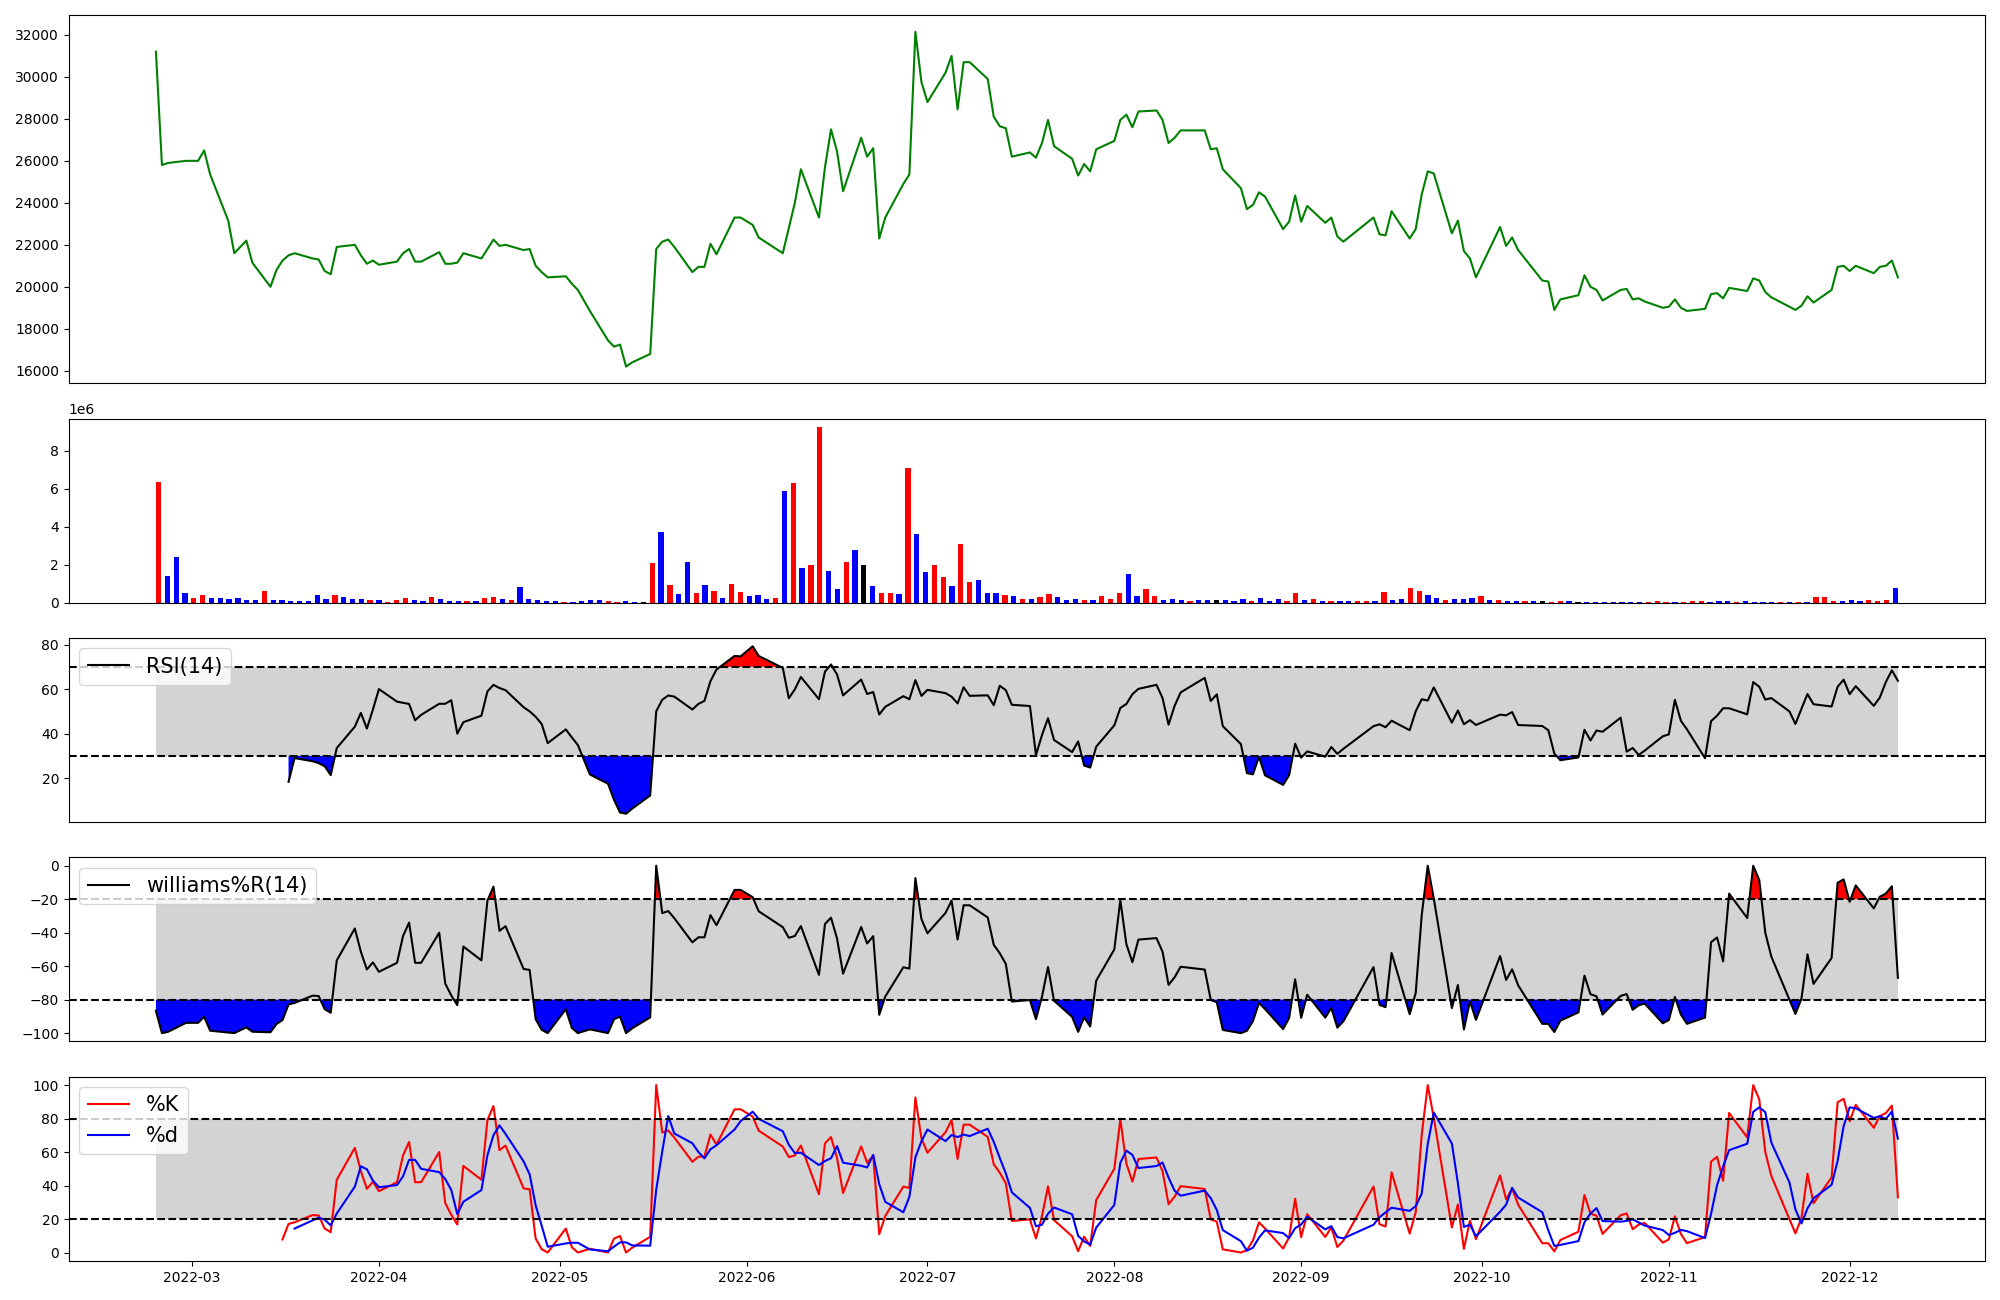Click the 2022-10 x-axis date label

coord(1480,1277)
